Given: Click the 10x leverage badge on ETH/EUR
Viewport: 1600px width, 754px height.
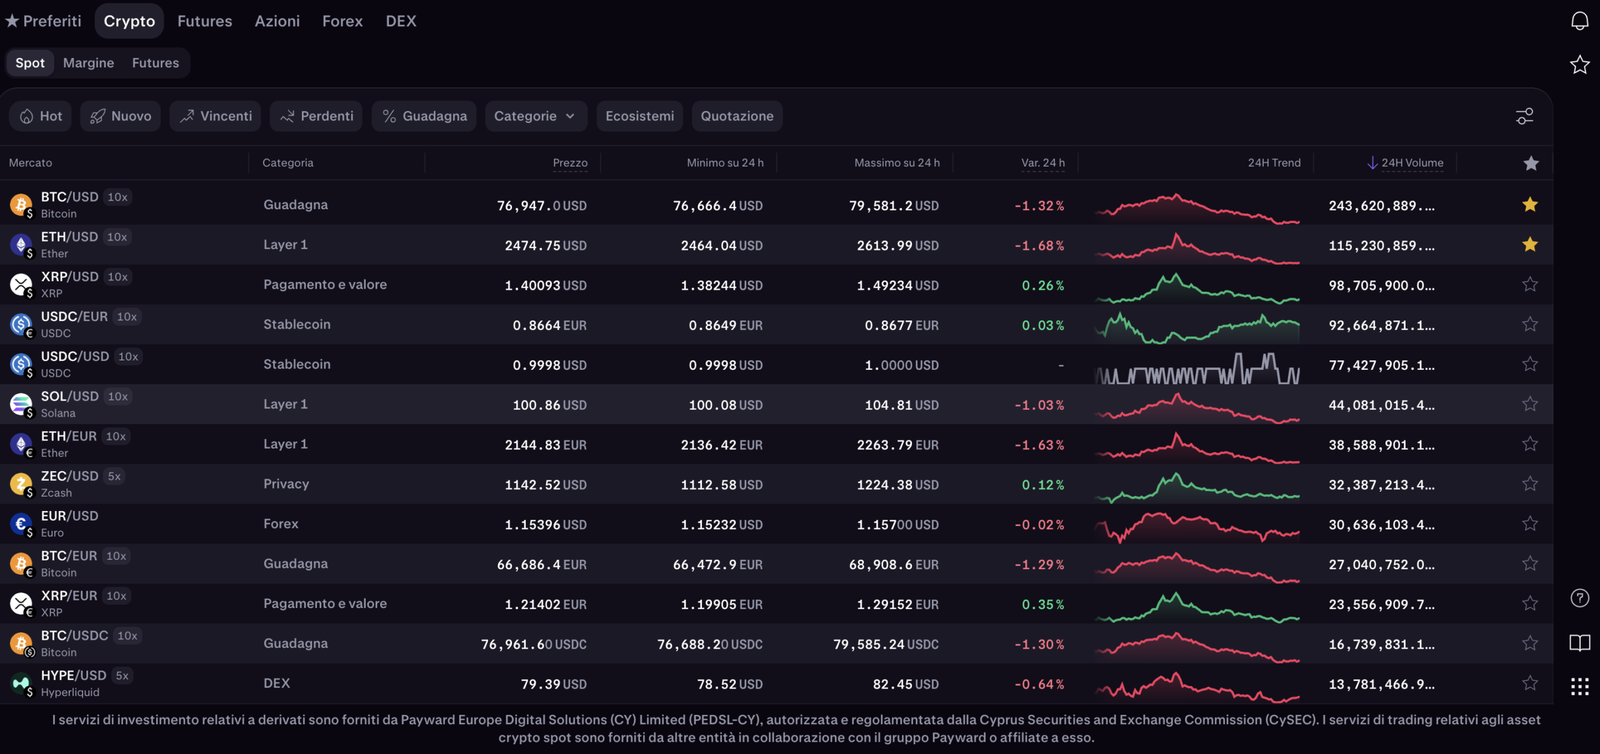Looking at the screenshot, I should (x=116, y=437).
